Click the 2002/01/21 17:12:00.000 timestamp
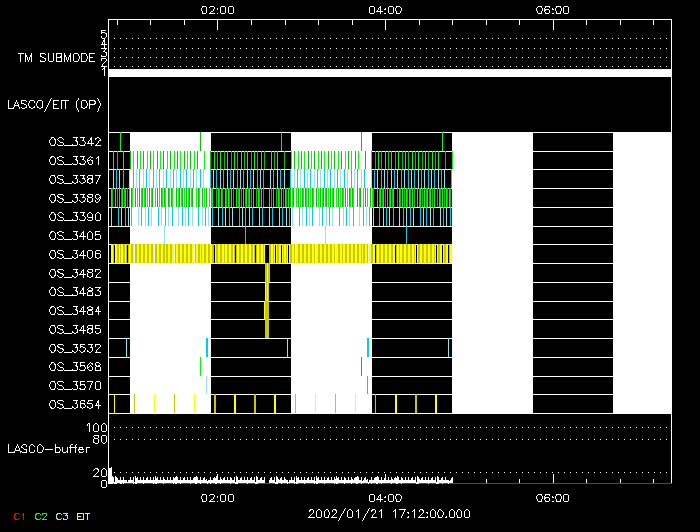Screen dimensions: 700x532 389,514
